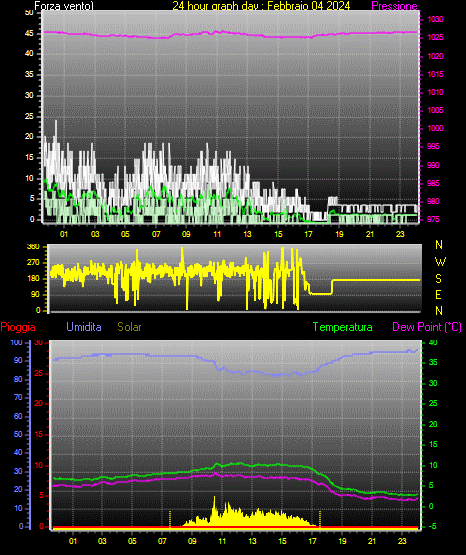Screen dimensions: 466x555
Task: Click hour '21' under the temperature graph
Action: pos(372,541)
